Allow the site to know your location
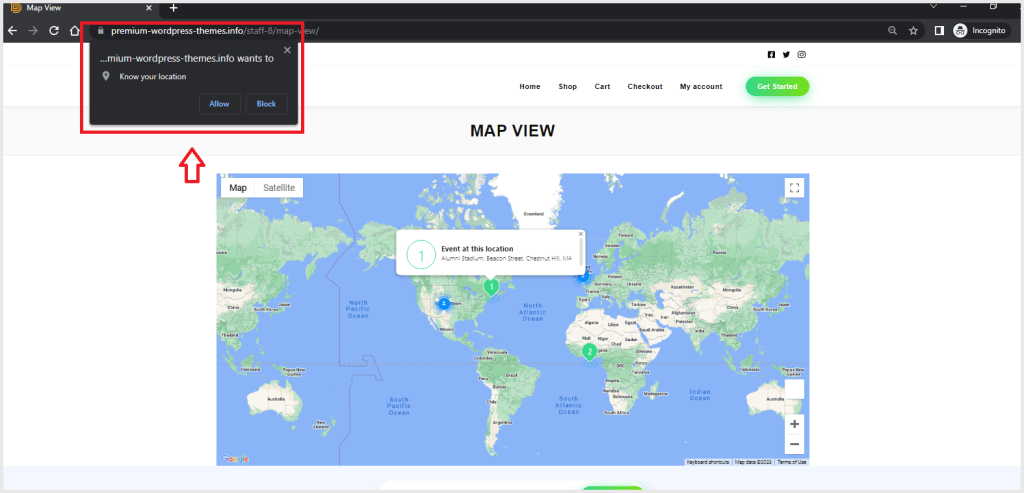This screenshot has width=1024, height=493. (x=219, y=104)
